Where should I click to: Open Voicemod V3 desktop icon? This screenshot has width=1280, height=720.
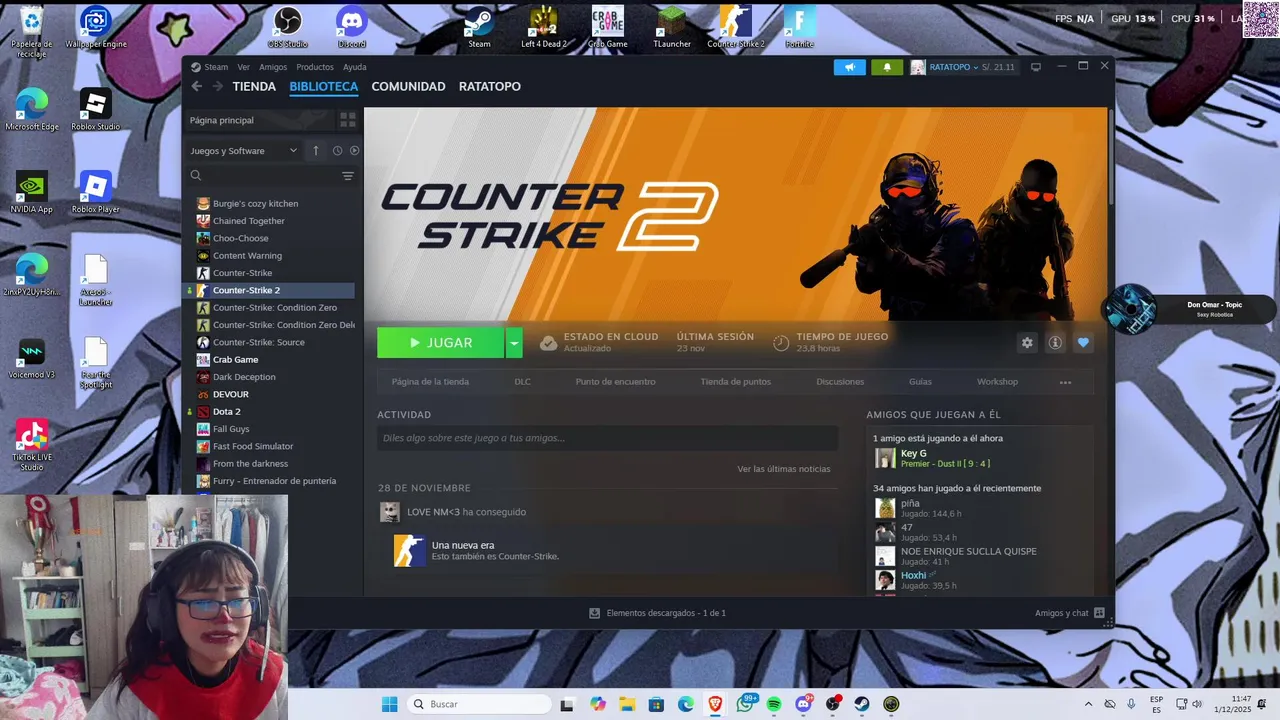click(32, 359)
